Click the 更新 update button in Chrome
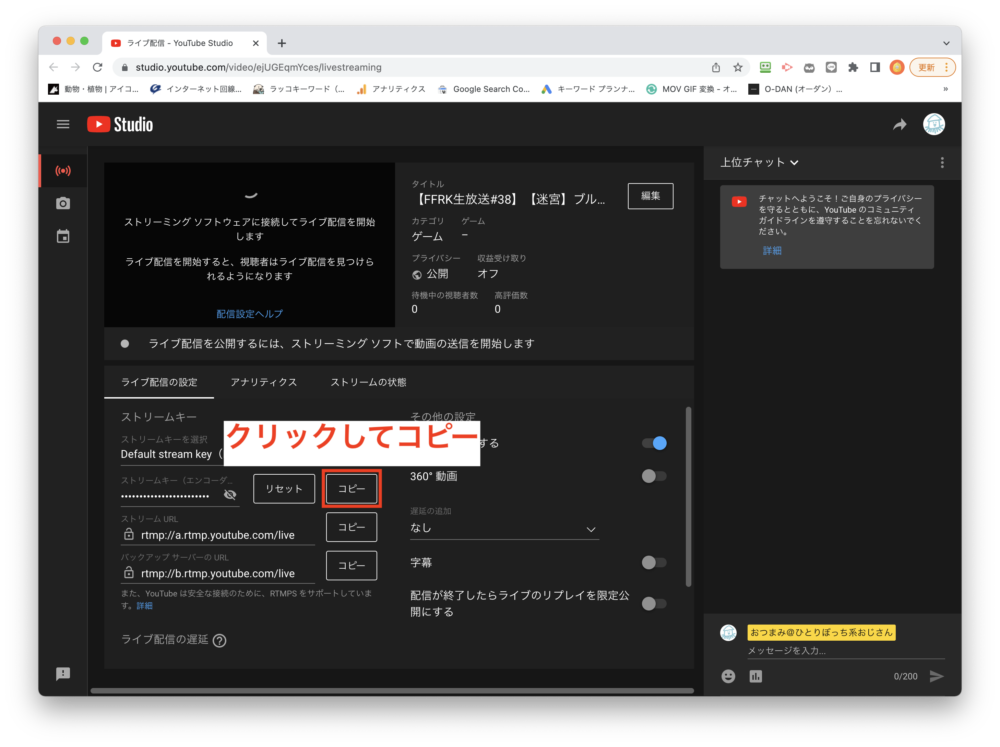 click(x=932, y=67)
